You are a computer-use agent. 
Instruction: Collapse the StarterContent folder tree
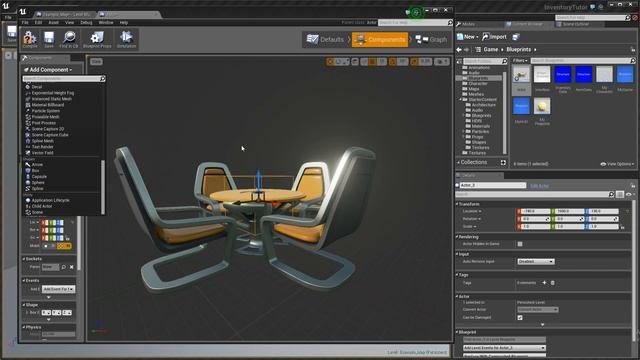tap(461, 99)
